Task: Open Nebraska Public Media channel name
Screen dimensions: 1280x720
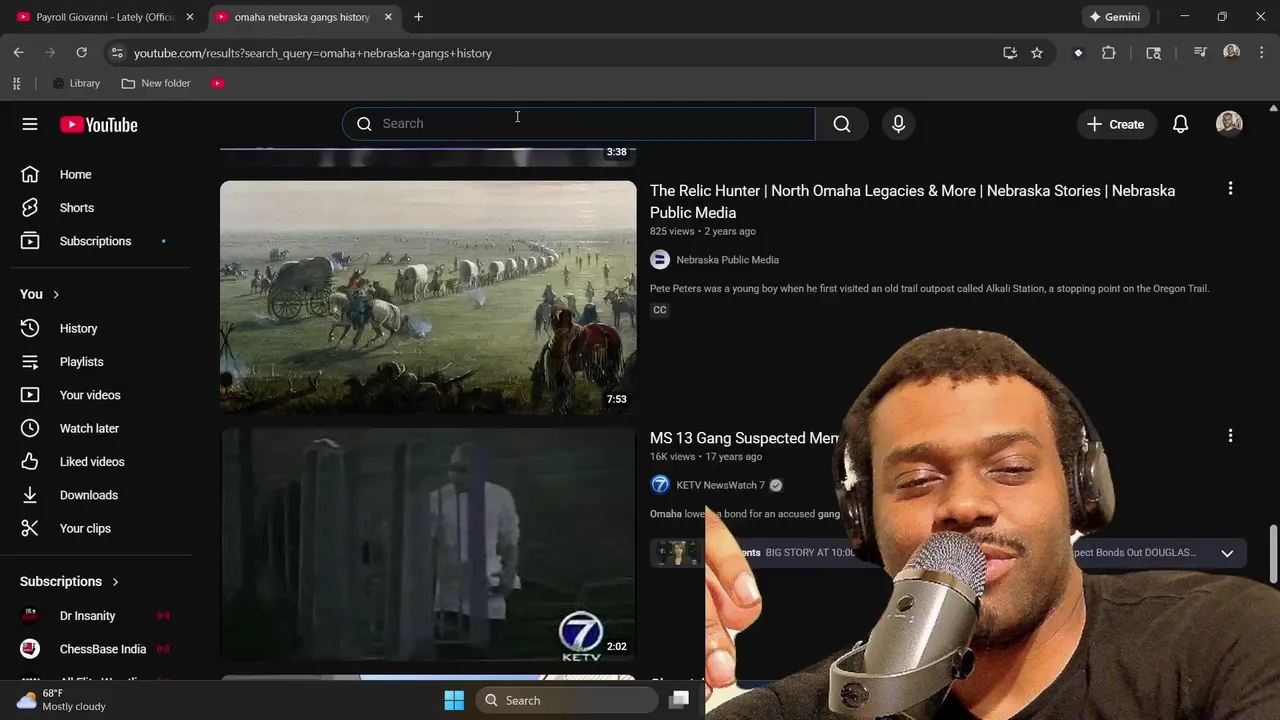Action: click(x=727, y=260)
